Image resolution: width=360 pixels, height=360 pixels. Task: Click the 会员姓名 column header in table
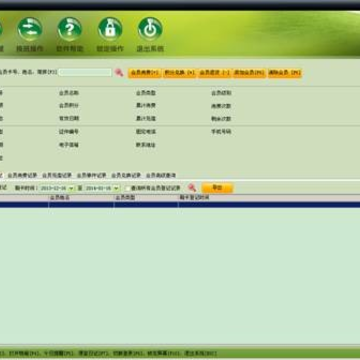[81, 198]
